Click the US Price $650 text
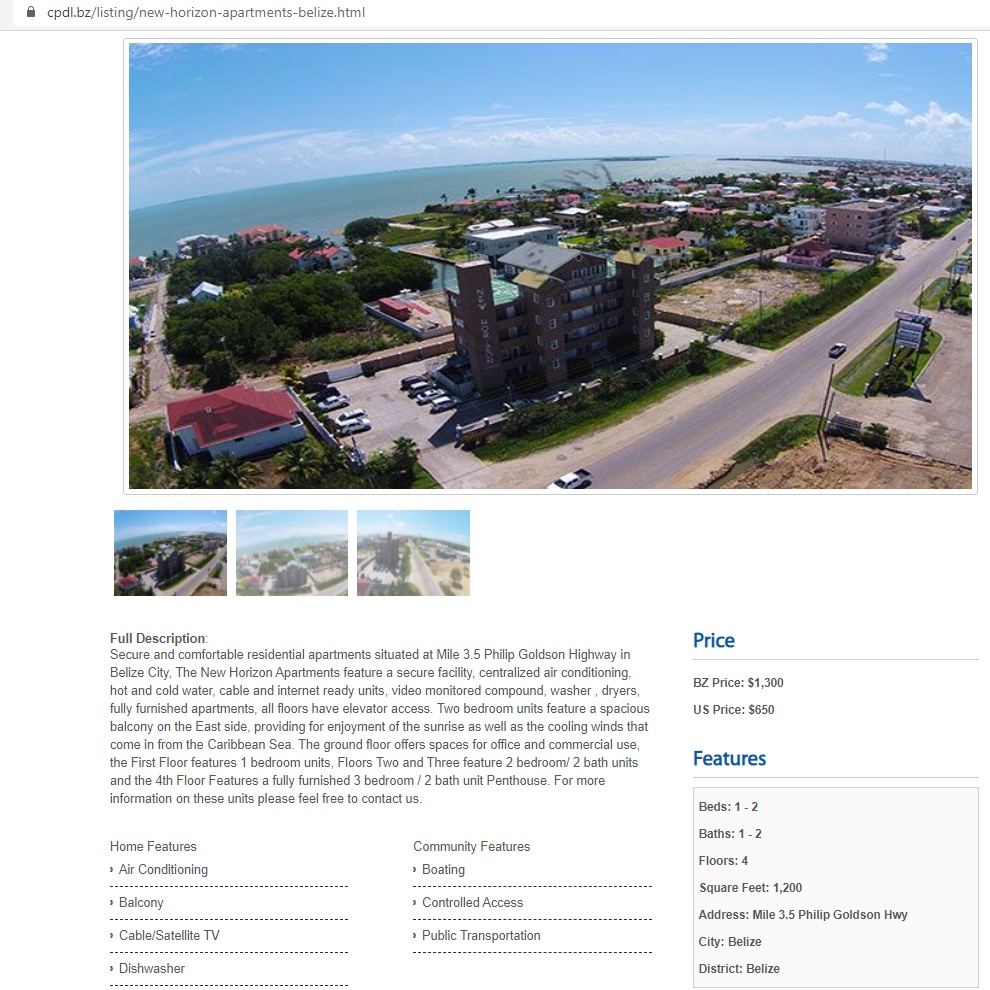This screenshot has height=990, width=990. (734, 709)
